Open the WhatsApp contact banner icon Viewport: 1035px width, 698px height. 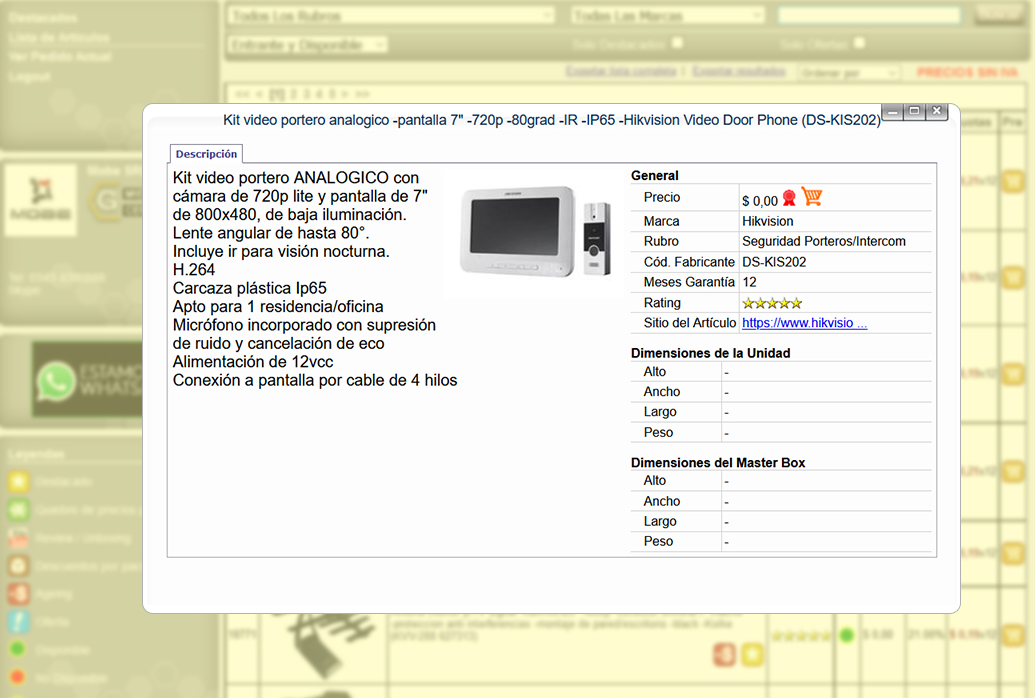pos(57,383)
